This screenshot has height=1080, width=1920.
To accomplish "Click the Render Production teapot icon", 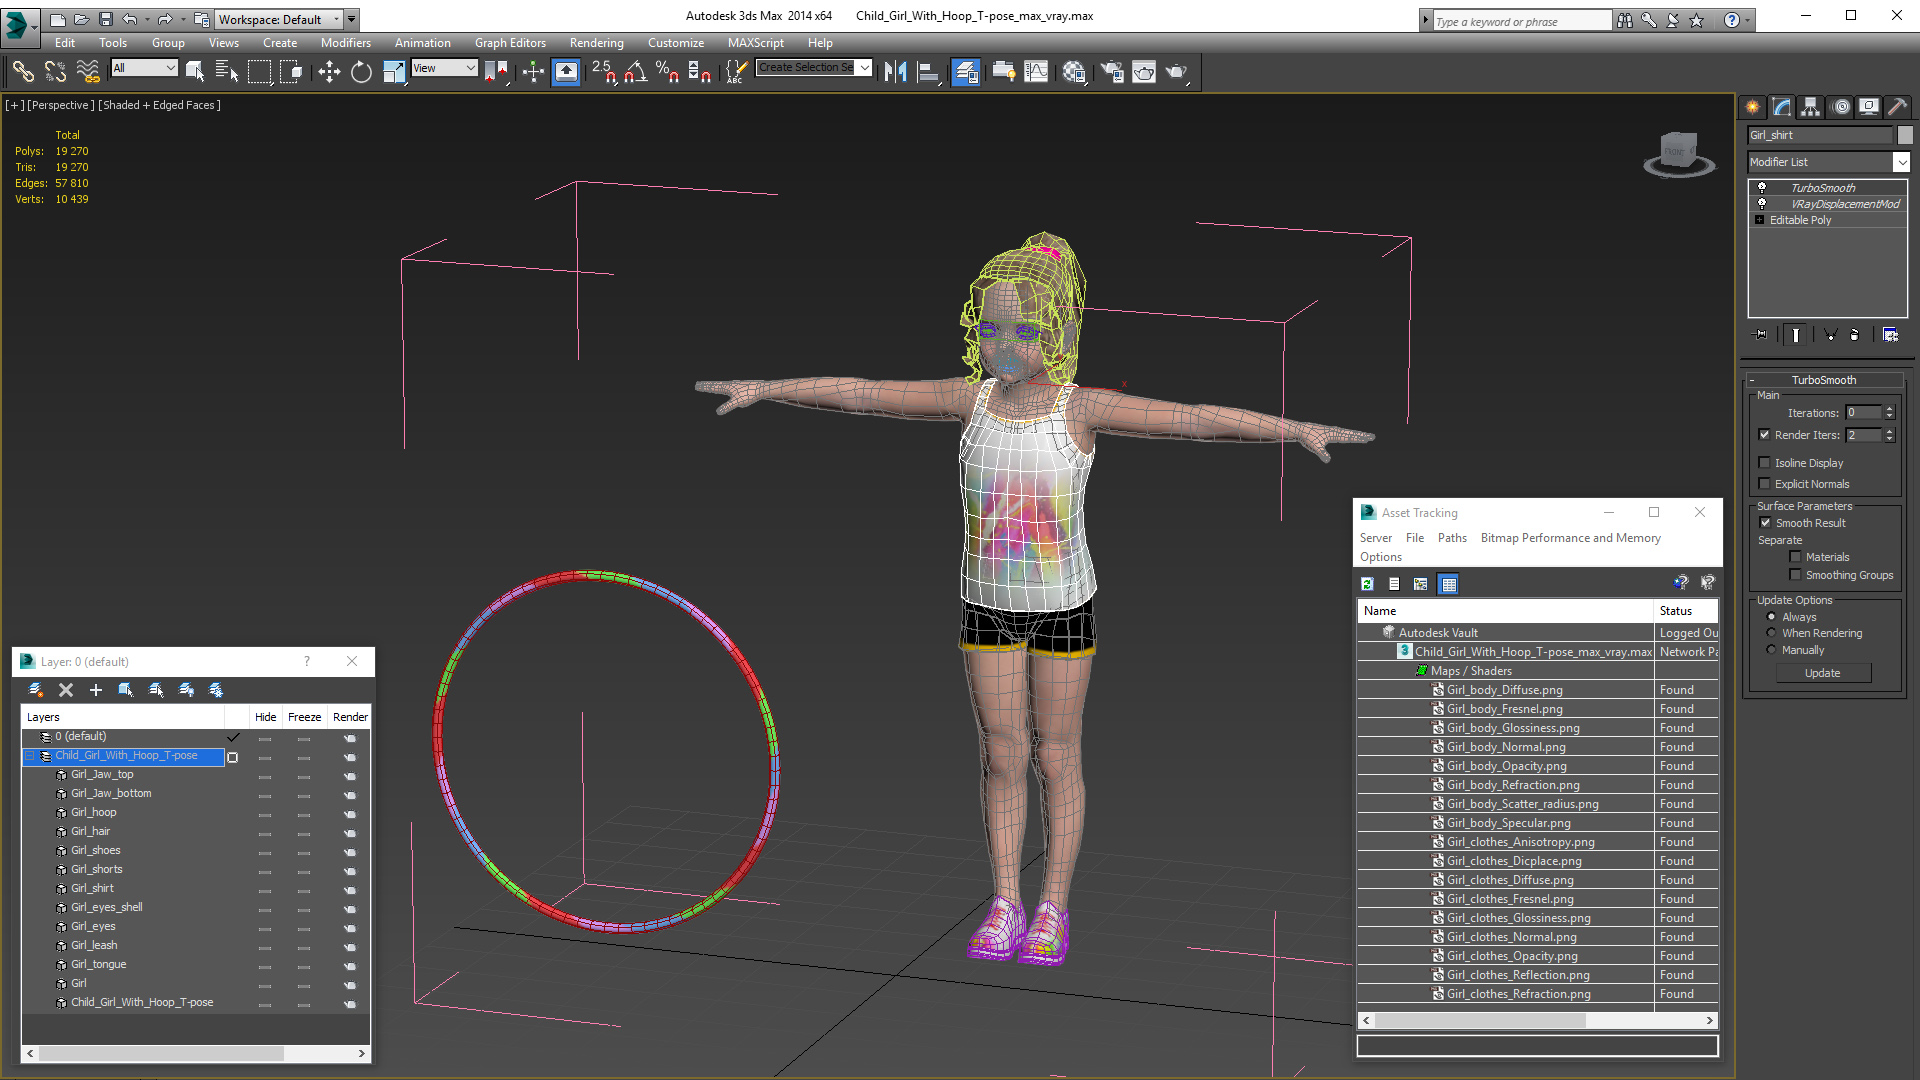I will pyautogui.click(x=1177, y=71).
